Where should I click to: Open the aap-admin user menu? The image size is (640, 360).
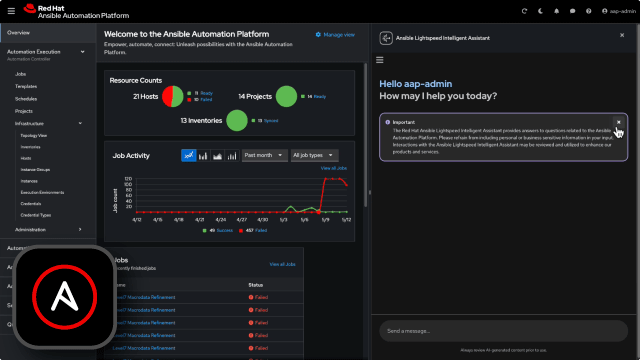619,11
